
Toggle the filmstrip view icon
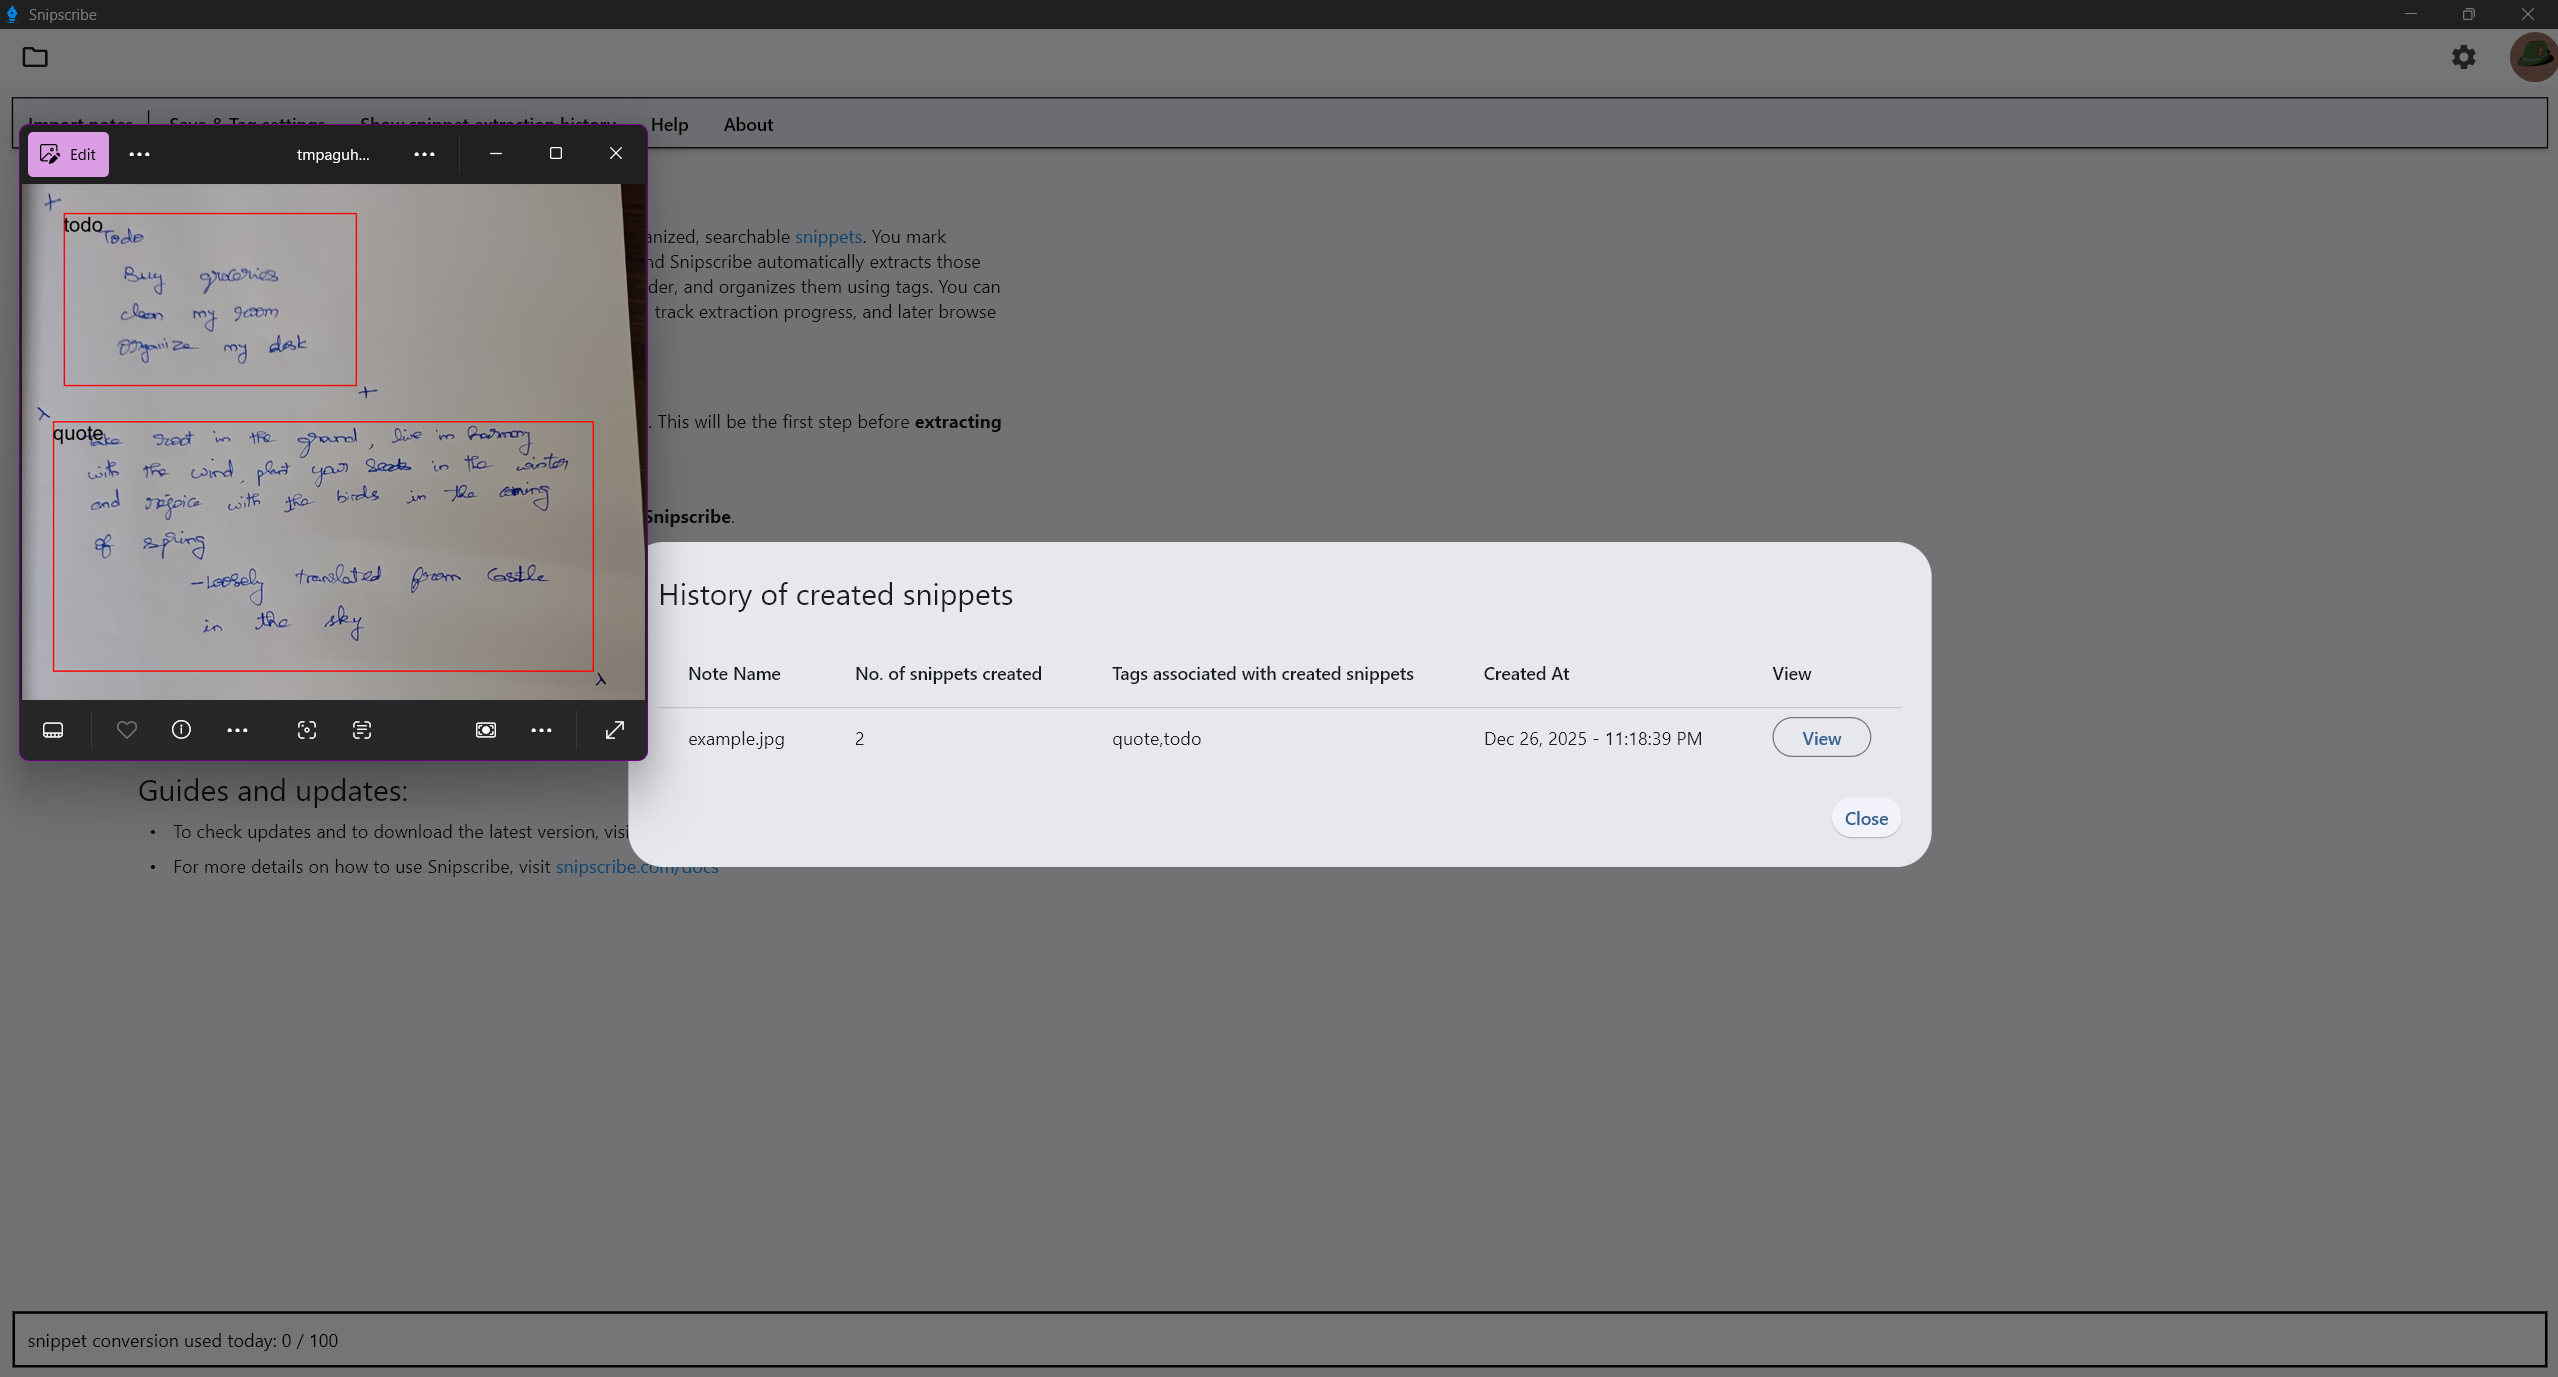(53, 730)
